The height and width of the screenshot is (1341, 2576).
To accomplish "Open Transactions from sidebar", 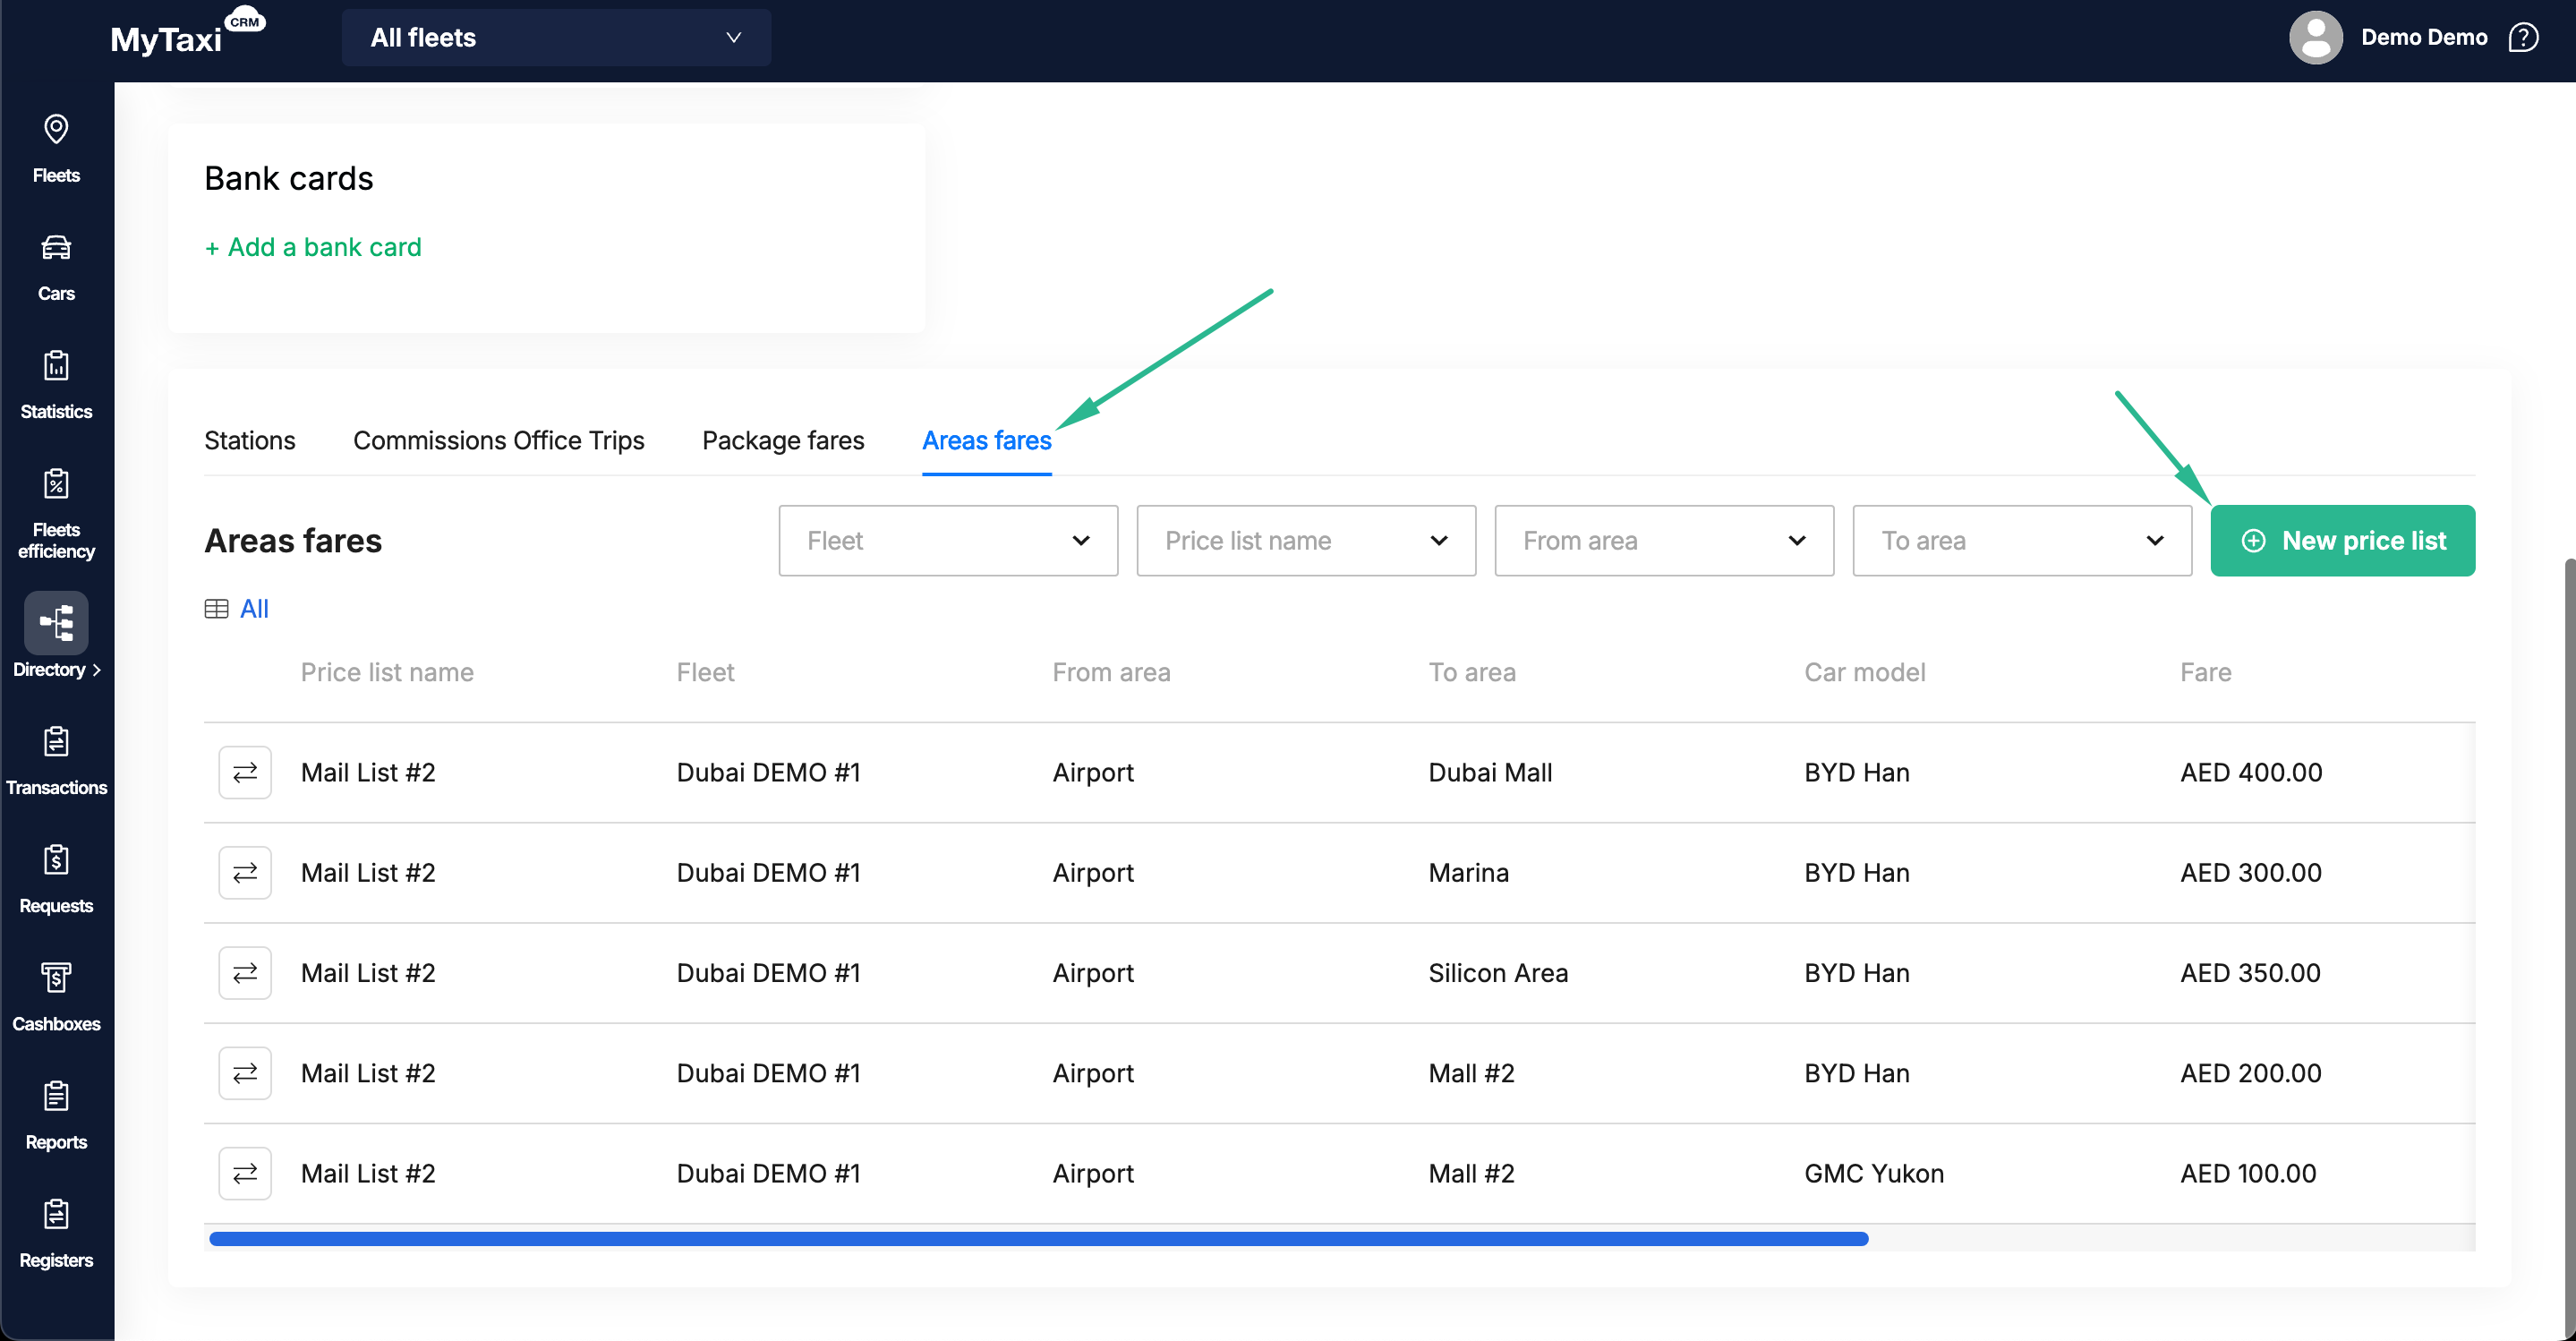I will [56, 760].
